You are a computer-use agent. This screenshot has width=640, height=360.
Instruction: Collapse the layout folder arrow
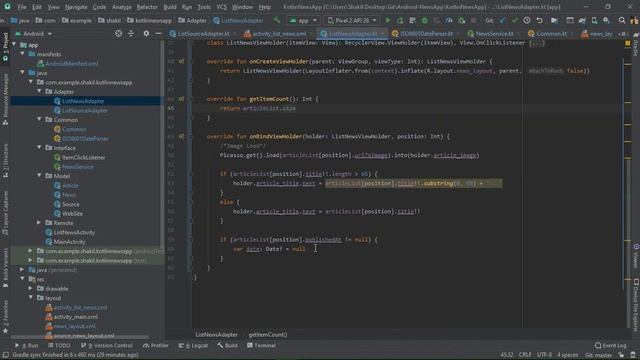(x=31, y=298)
